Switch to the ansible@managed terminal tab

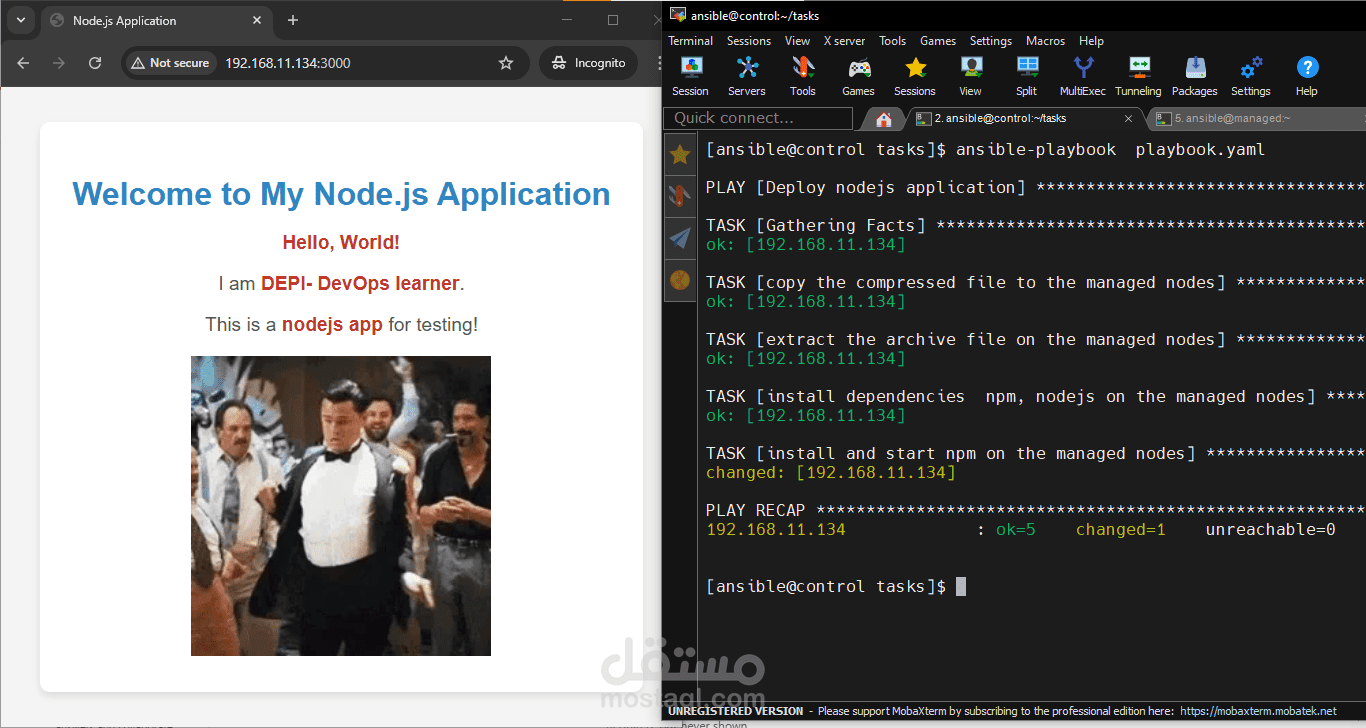[x=1232, y=118]
